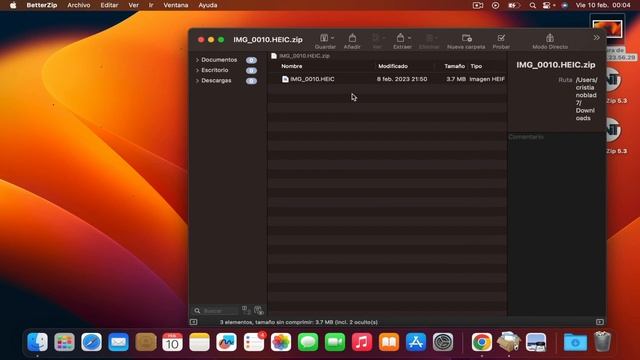Screen dimensions: 640x360
Task: Open the Guardar dropdown arrow
Action: 332,38
